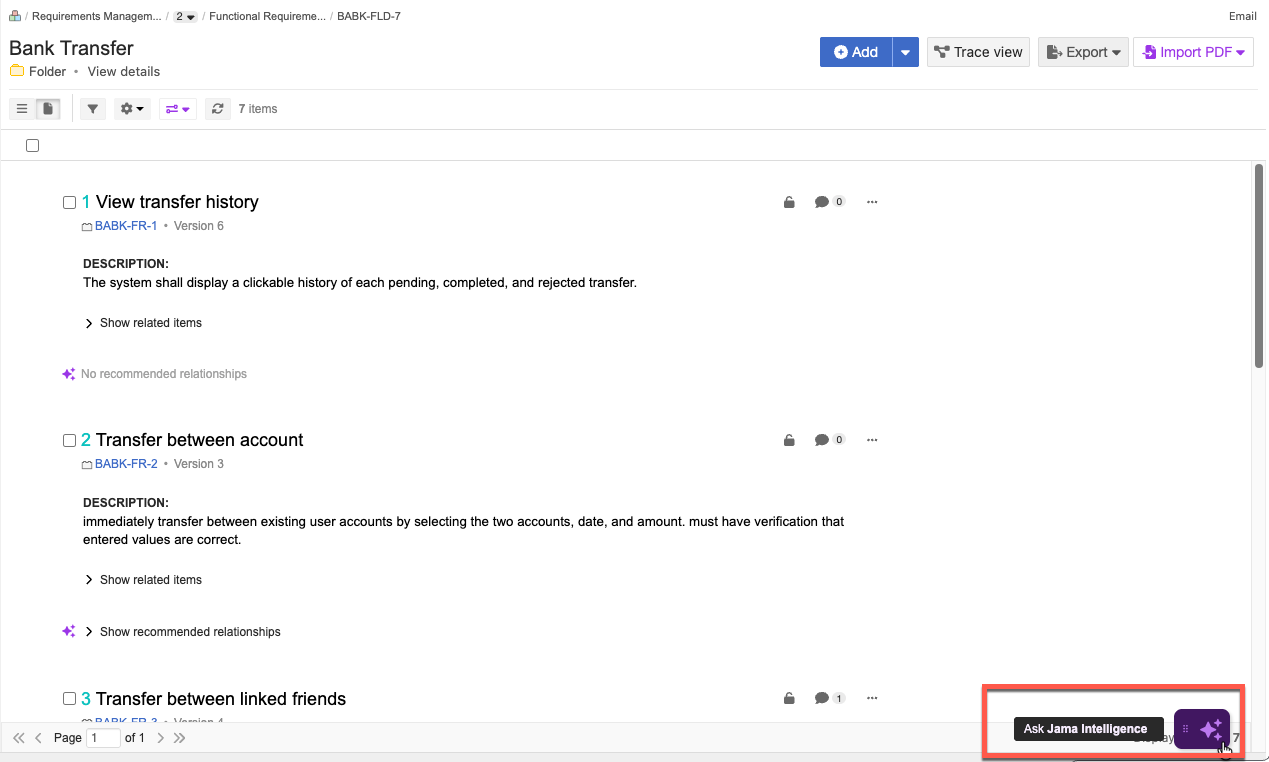Toggle the select all items checkbox
This screenshot has width=1269, height=762.
click(x=33, y=145)
